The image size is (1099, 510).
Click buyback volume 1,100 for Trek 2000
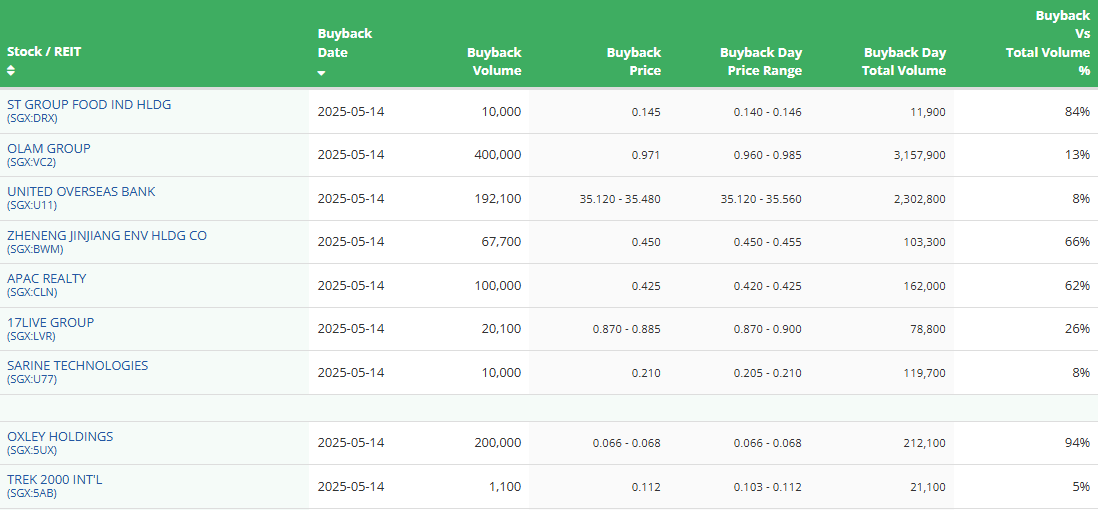(505, 487)
